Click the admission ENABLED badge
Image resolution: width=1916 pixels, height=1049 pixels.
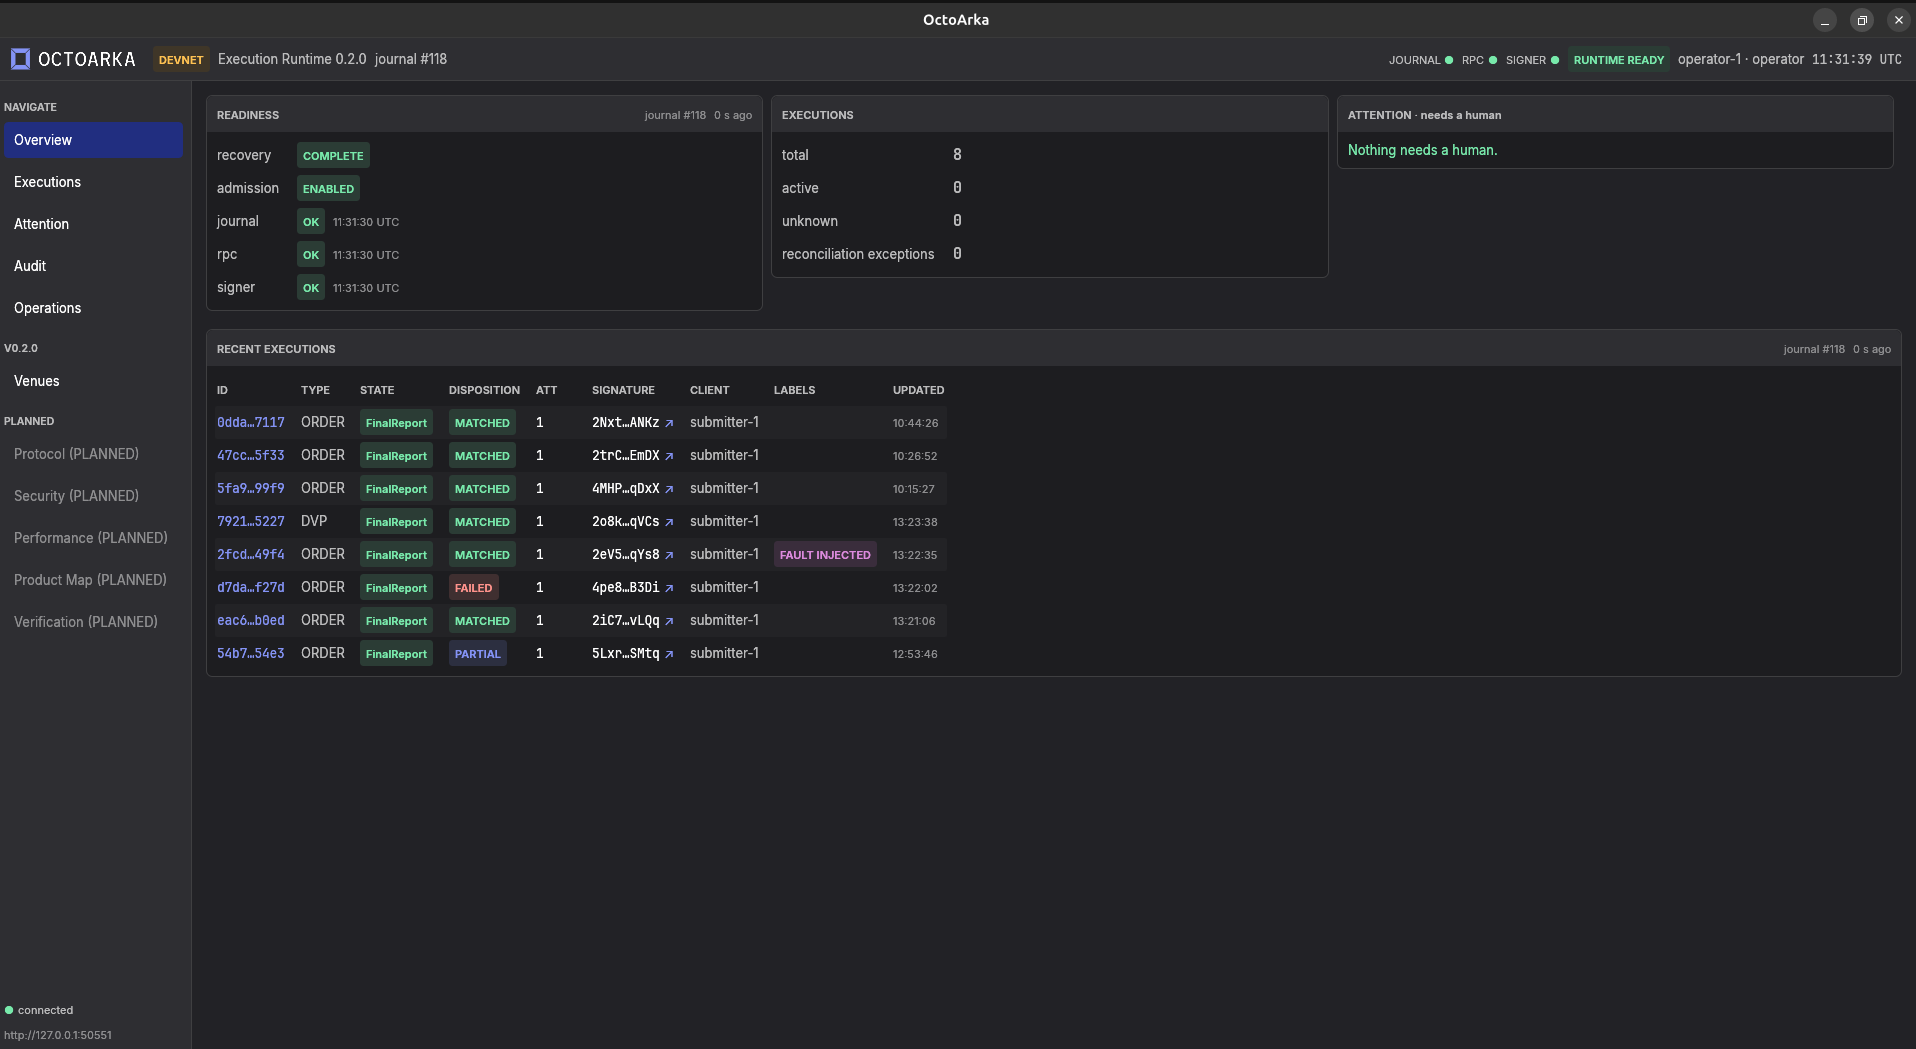tap(328, 189)
